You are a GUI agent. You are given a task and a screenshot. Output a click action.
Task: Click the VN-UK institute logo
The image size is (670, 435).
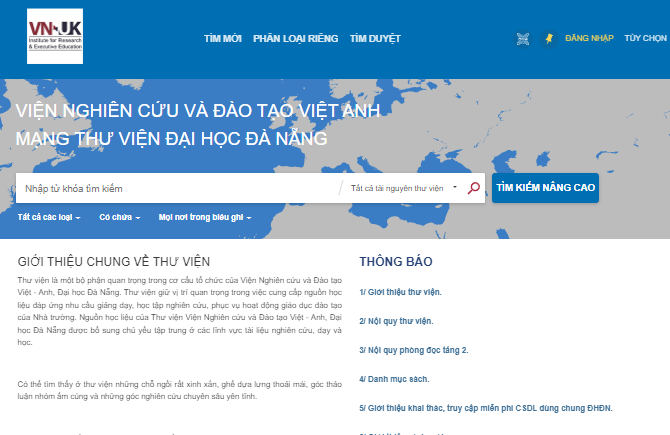tap(55, 36)
